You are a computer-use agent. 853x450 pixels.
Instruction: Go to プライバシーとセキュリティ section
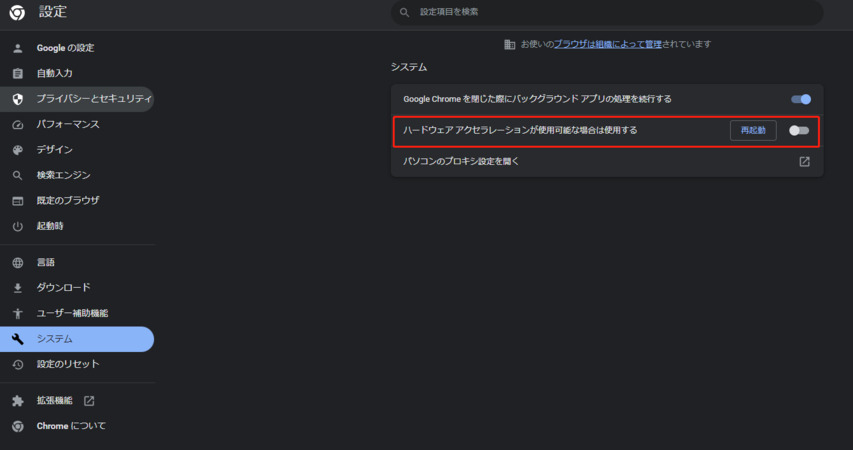click(x=77, y=98)
